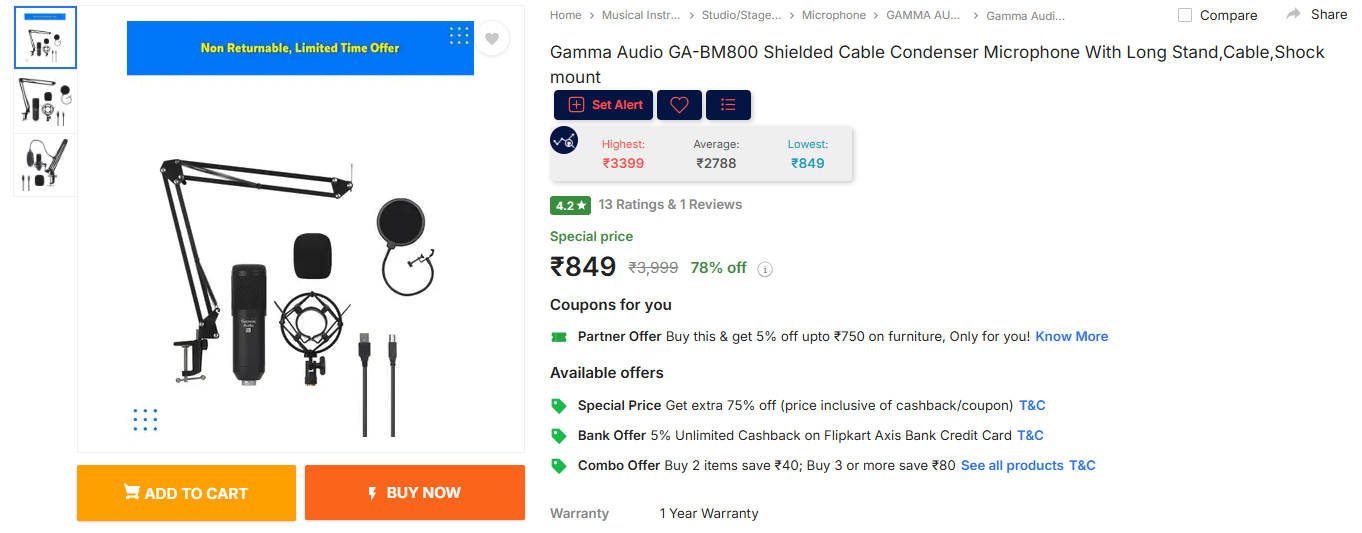Screen dimensions: 1362x533
Task: Click the Share arrow icon
Action: [1294, 14]
